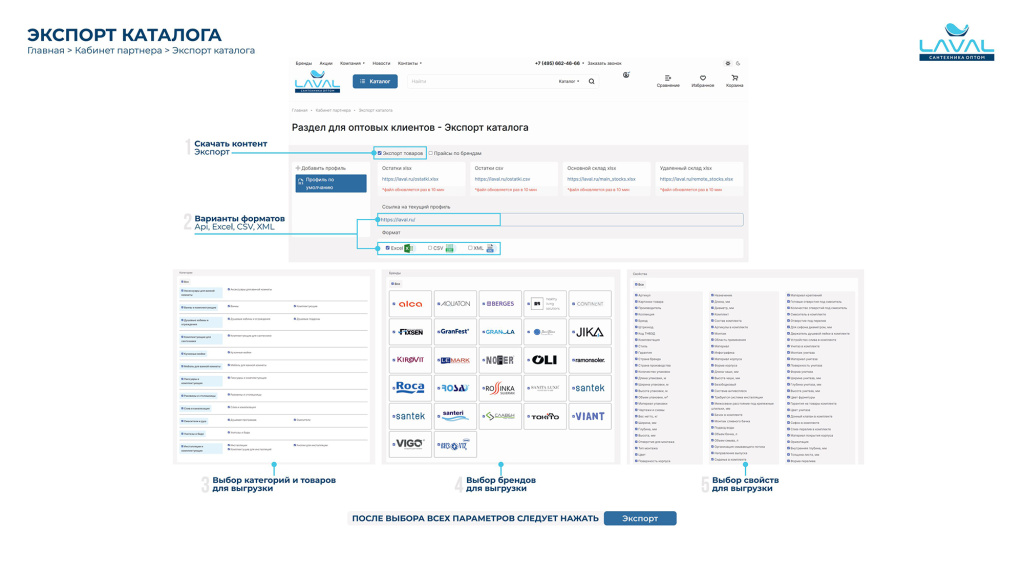Check the CSV format checkbox
The image size is (1024, 575).
(x=430, y=248)
